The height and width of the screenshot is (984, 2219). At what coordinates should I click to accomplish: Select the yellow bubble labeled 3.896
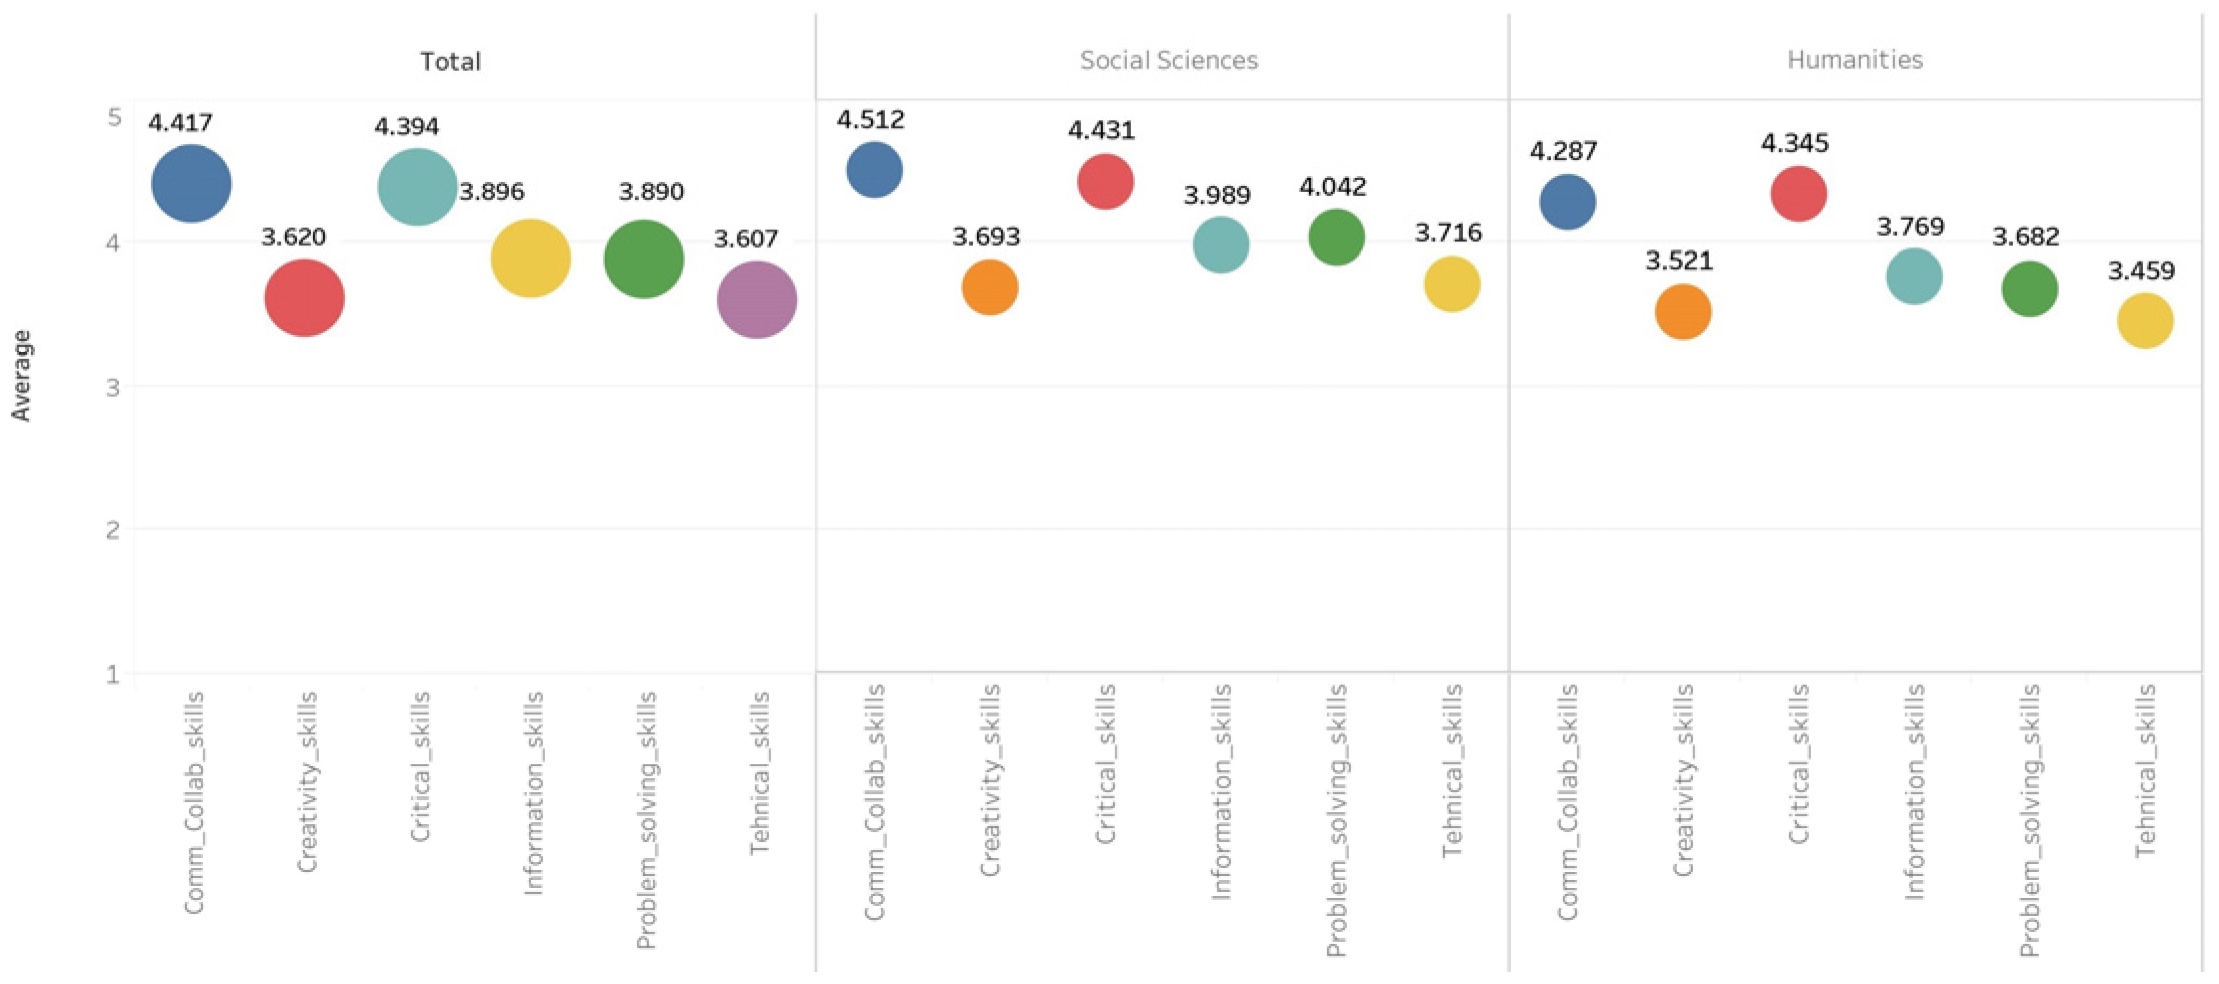[531, 258]
